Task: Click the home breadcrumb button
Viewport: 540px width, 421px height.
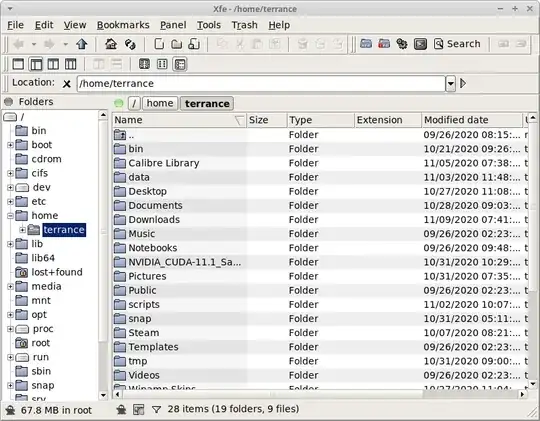Action: click(160, 103)
